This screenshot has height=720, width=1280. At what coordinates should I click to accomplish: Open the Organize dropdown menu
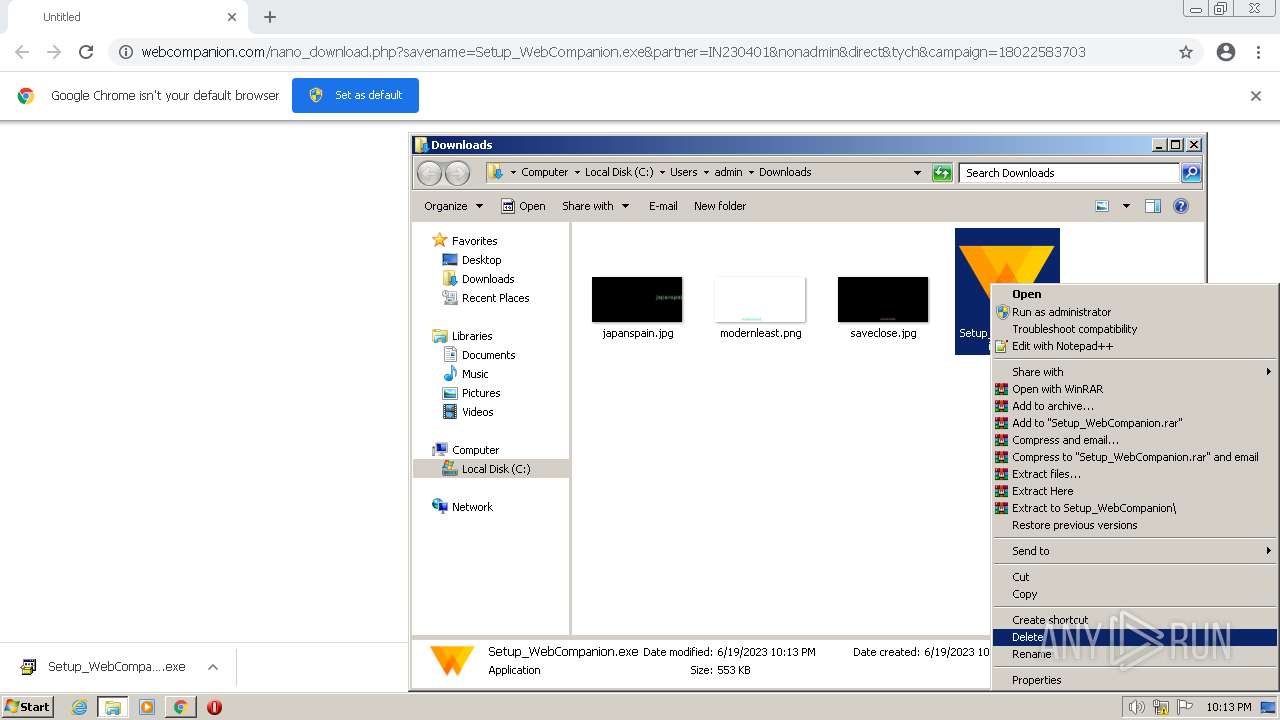pyautogui.click(x=453, y=206)
